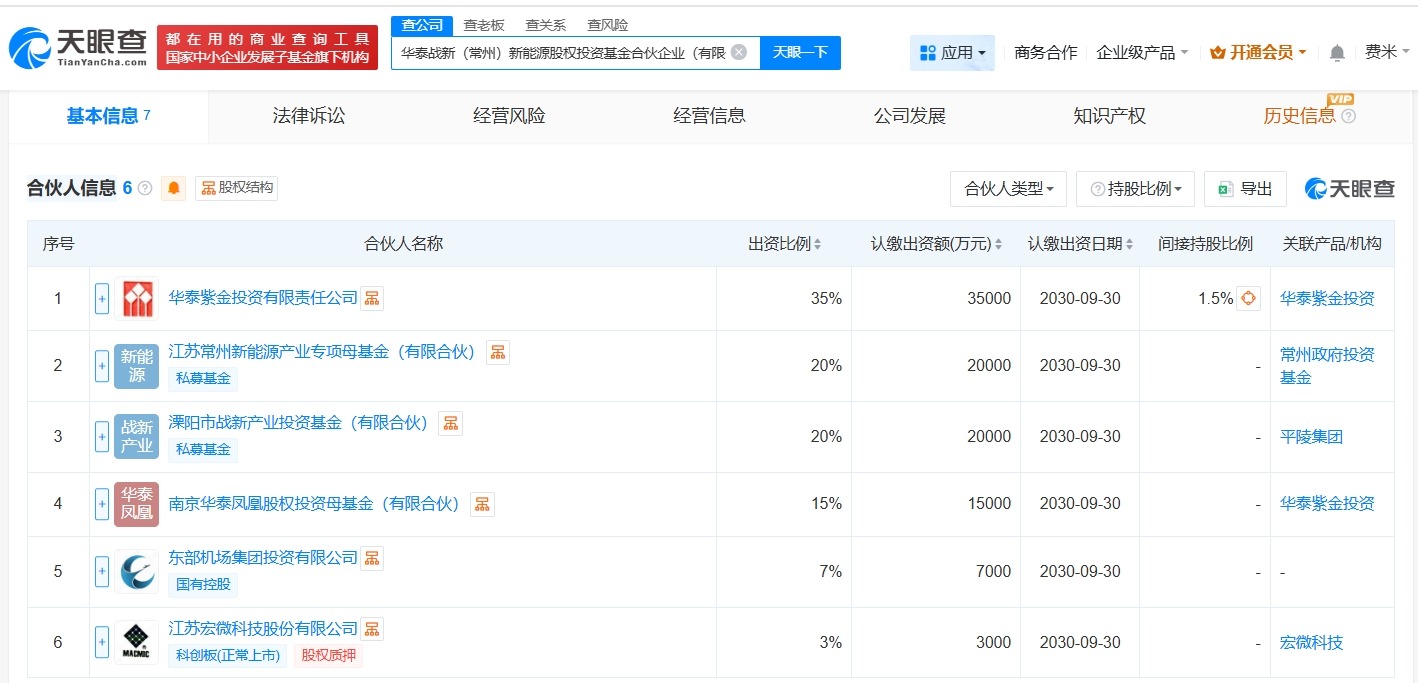Click the bell icon beside 合伙人信息
This screenshot has height=683, width=1418.
pyautogui.click(x=173, y=188)
